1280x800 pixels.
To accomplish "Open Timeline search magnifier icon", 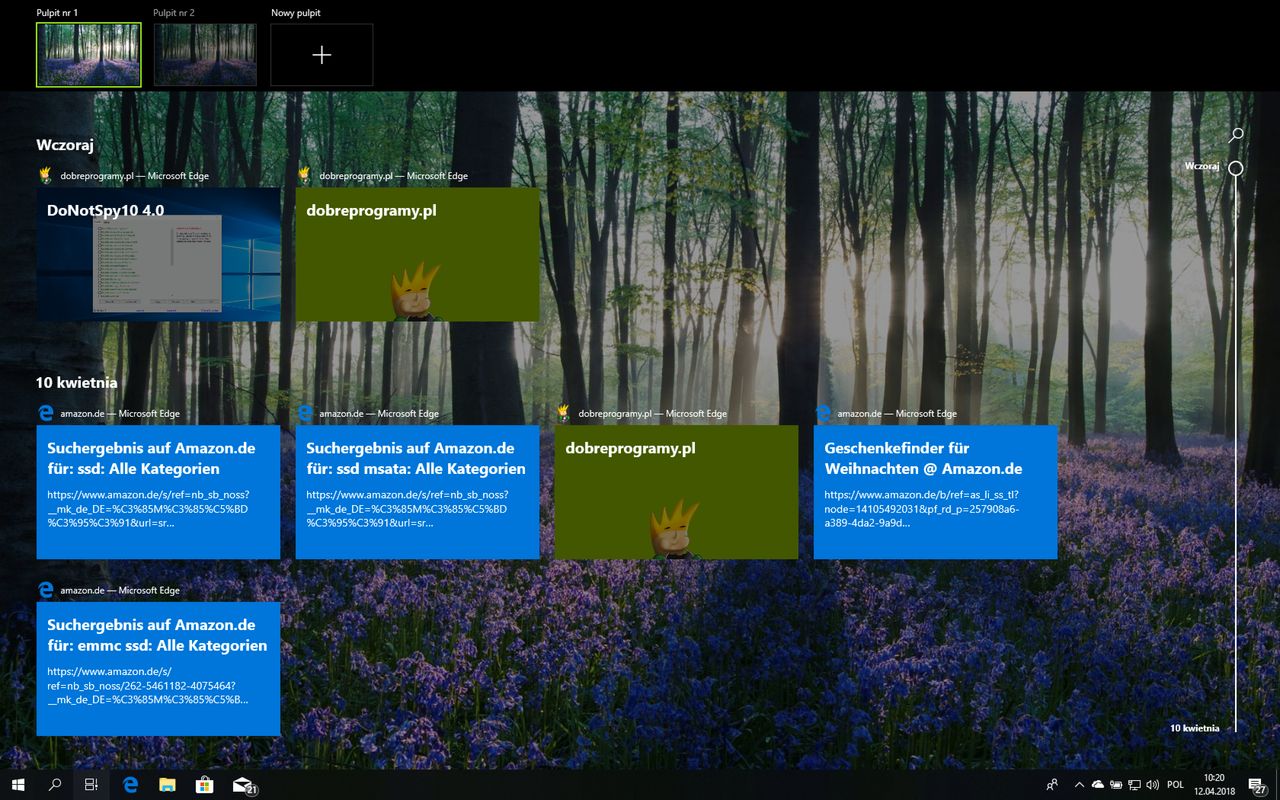I will pyautogui.click(x=1236, y=135).
